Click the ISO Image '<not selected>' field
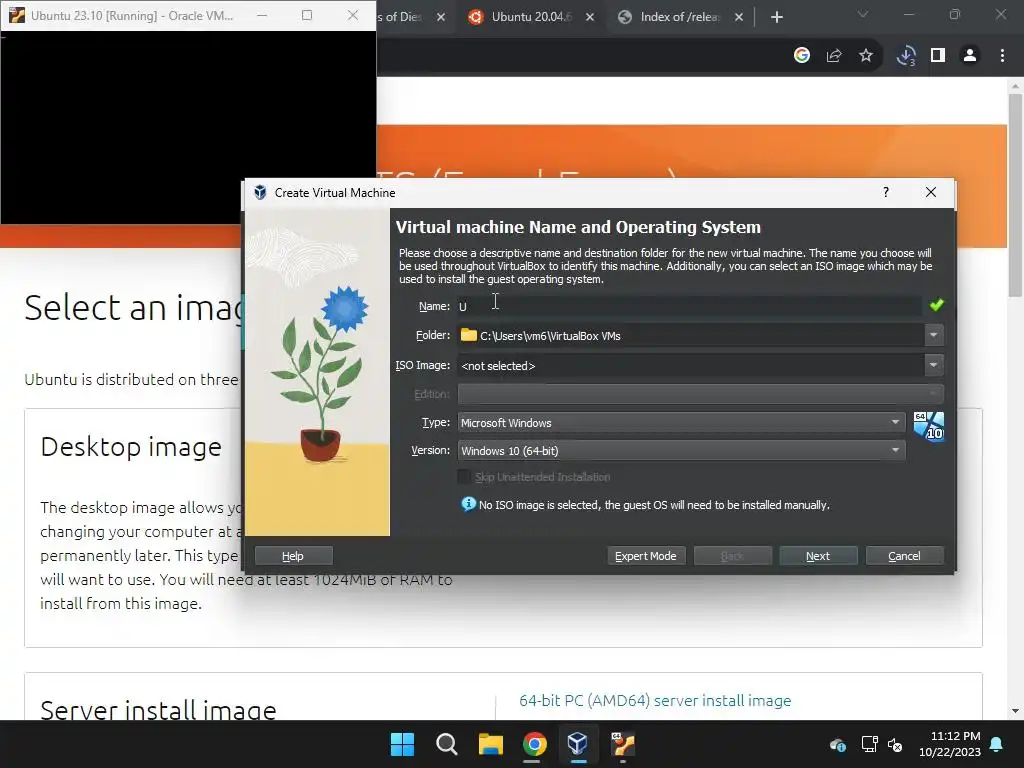The height and width of the screenshot is (768, 1024). 691,366
